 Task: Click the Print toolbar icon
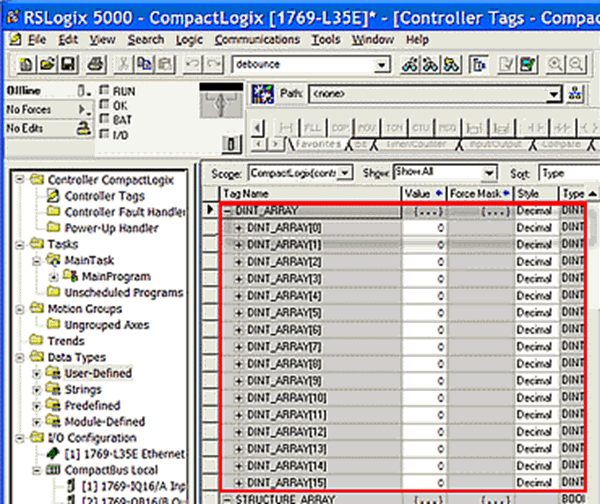pos(96,64)
